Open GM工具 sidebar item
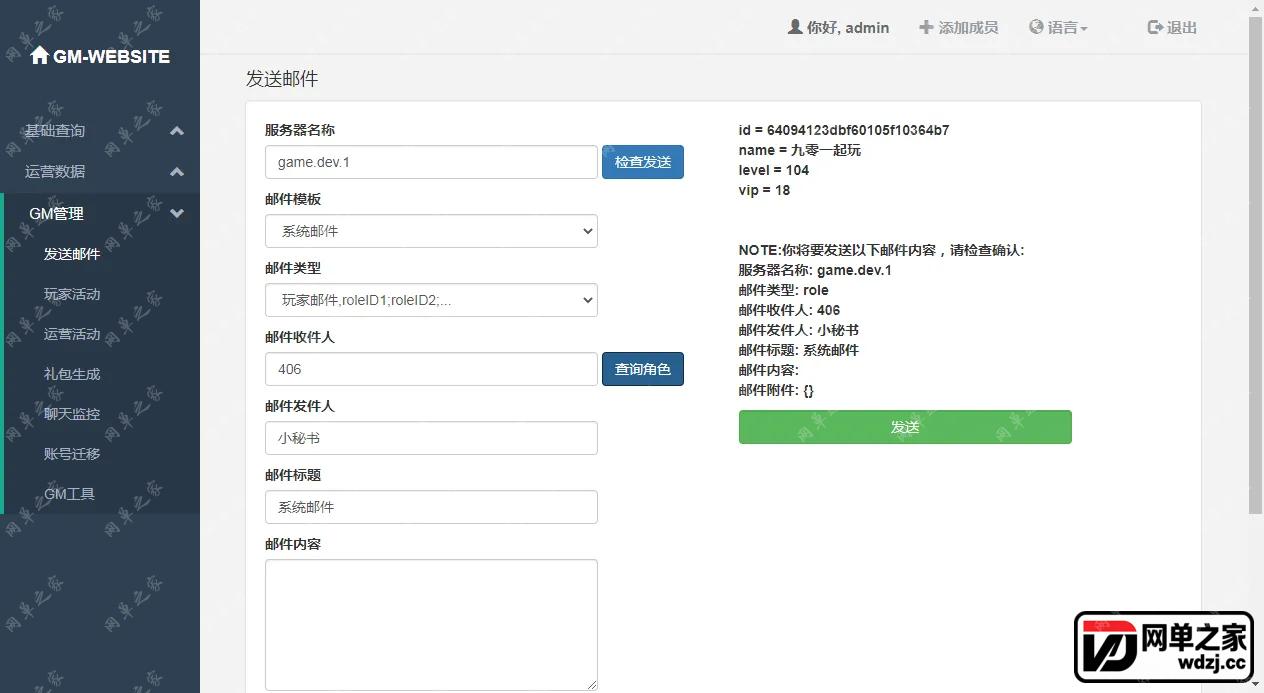1264x693 pixels. coord(69,494)
